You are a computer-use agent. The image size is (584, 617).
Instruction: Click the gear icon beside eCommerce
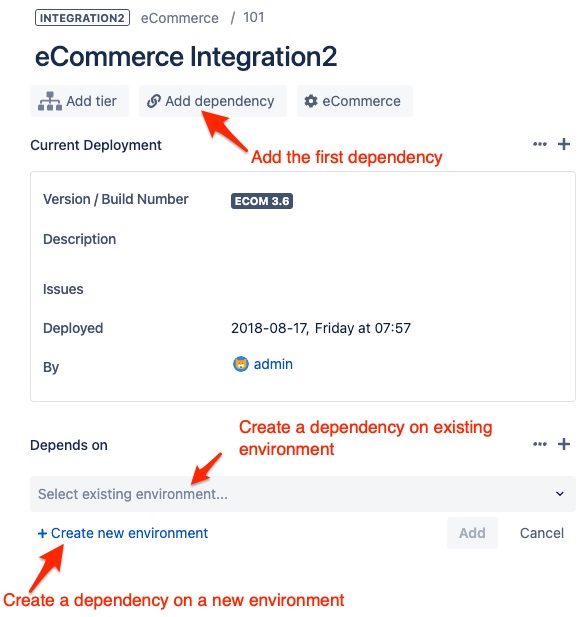point(311,101)
